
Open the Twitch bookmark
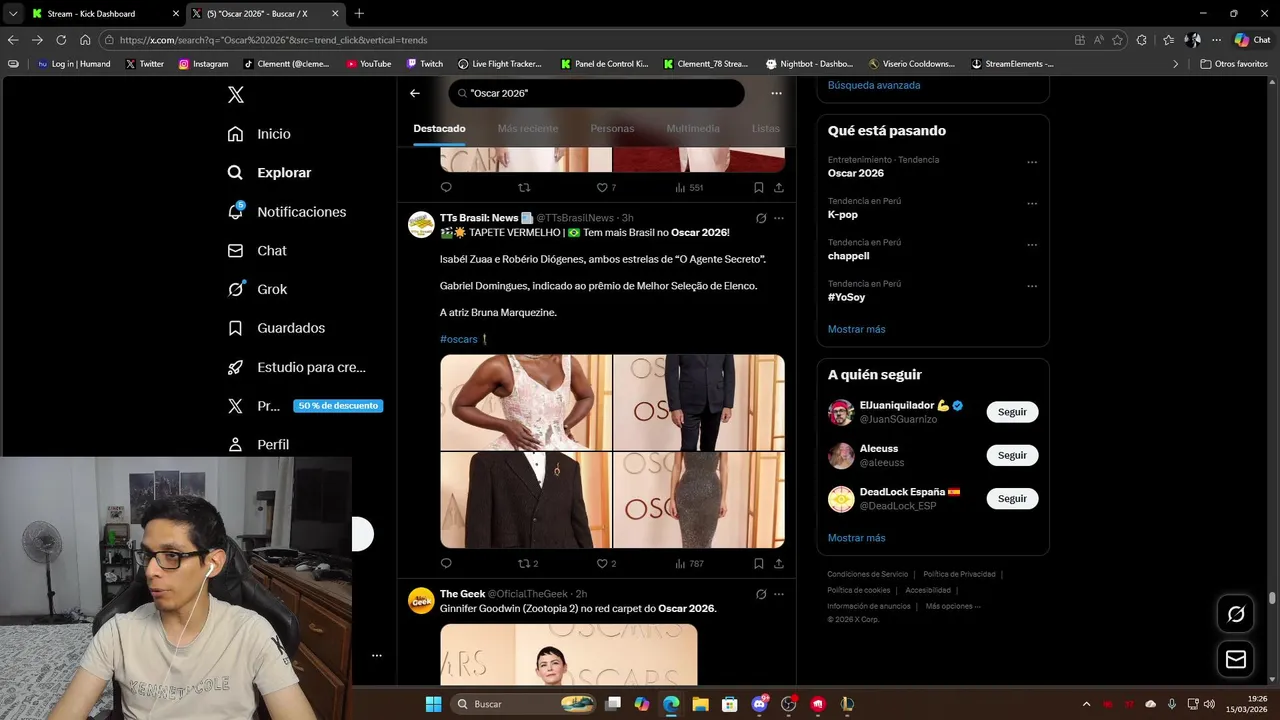pyautogui.click(x=425, y=64)
